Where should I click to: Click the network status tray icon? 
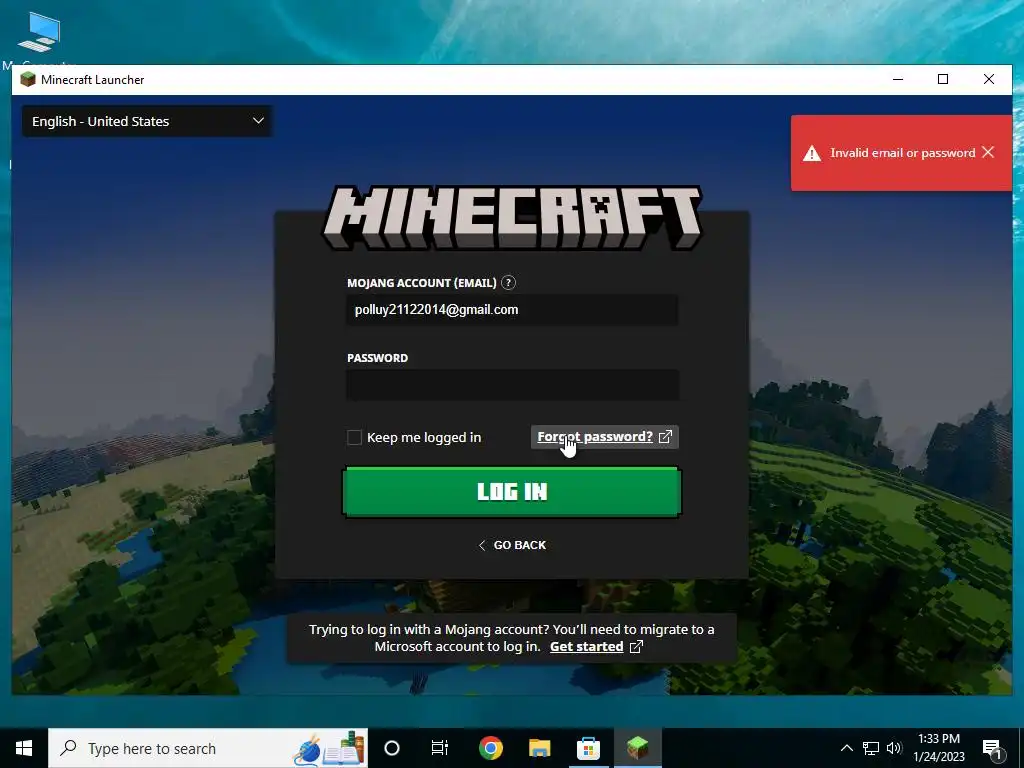(871, 748)
